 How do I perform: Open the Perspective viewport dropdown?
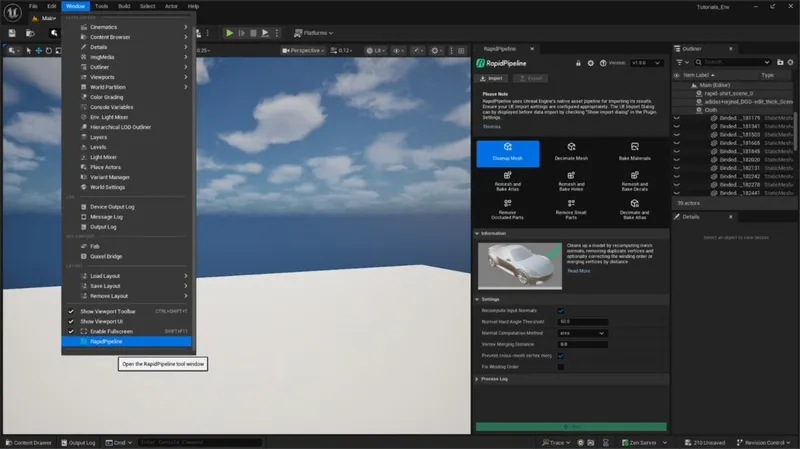(x=303, y=51)
